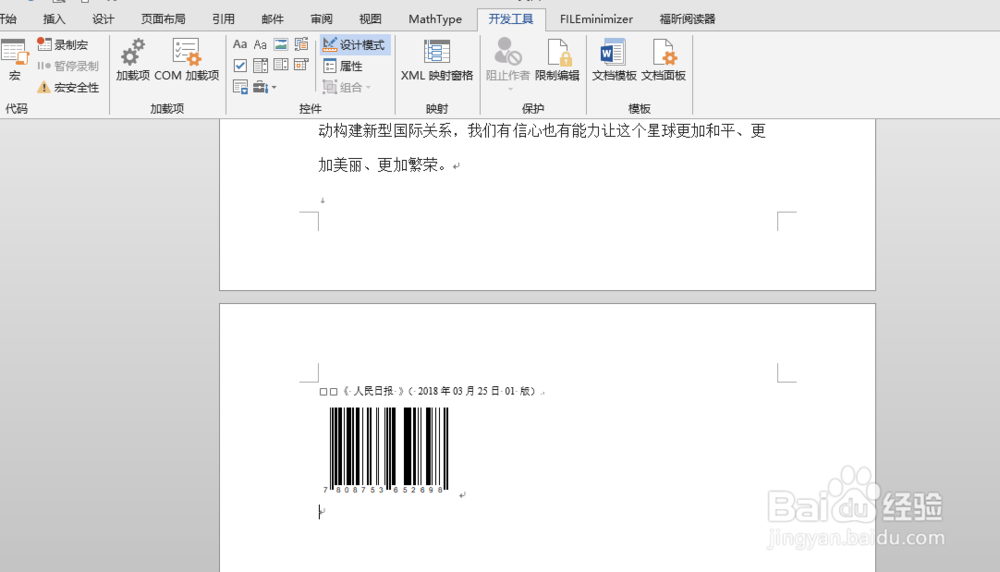This screenshot has height=572, width=1000.
Task: Open 文档面板 document panel
Action: 663,59
